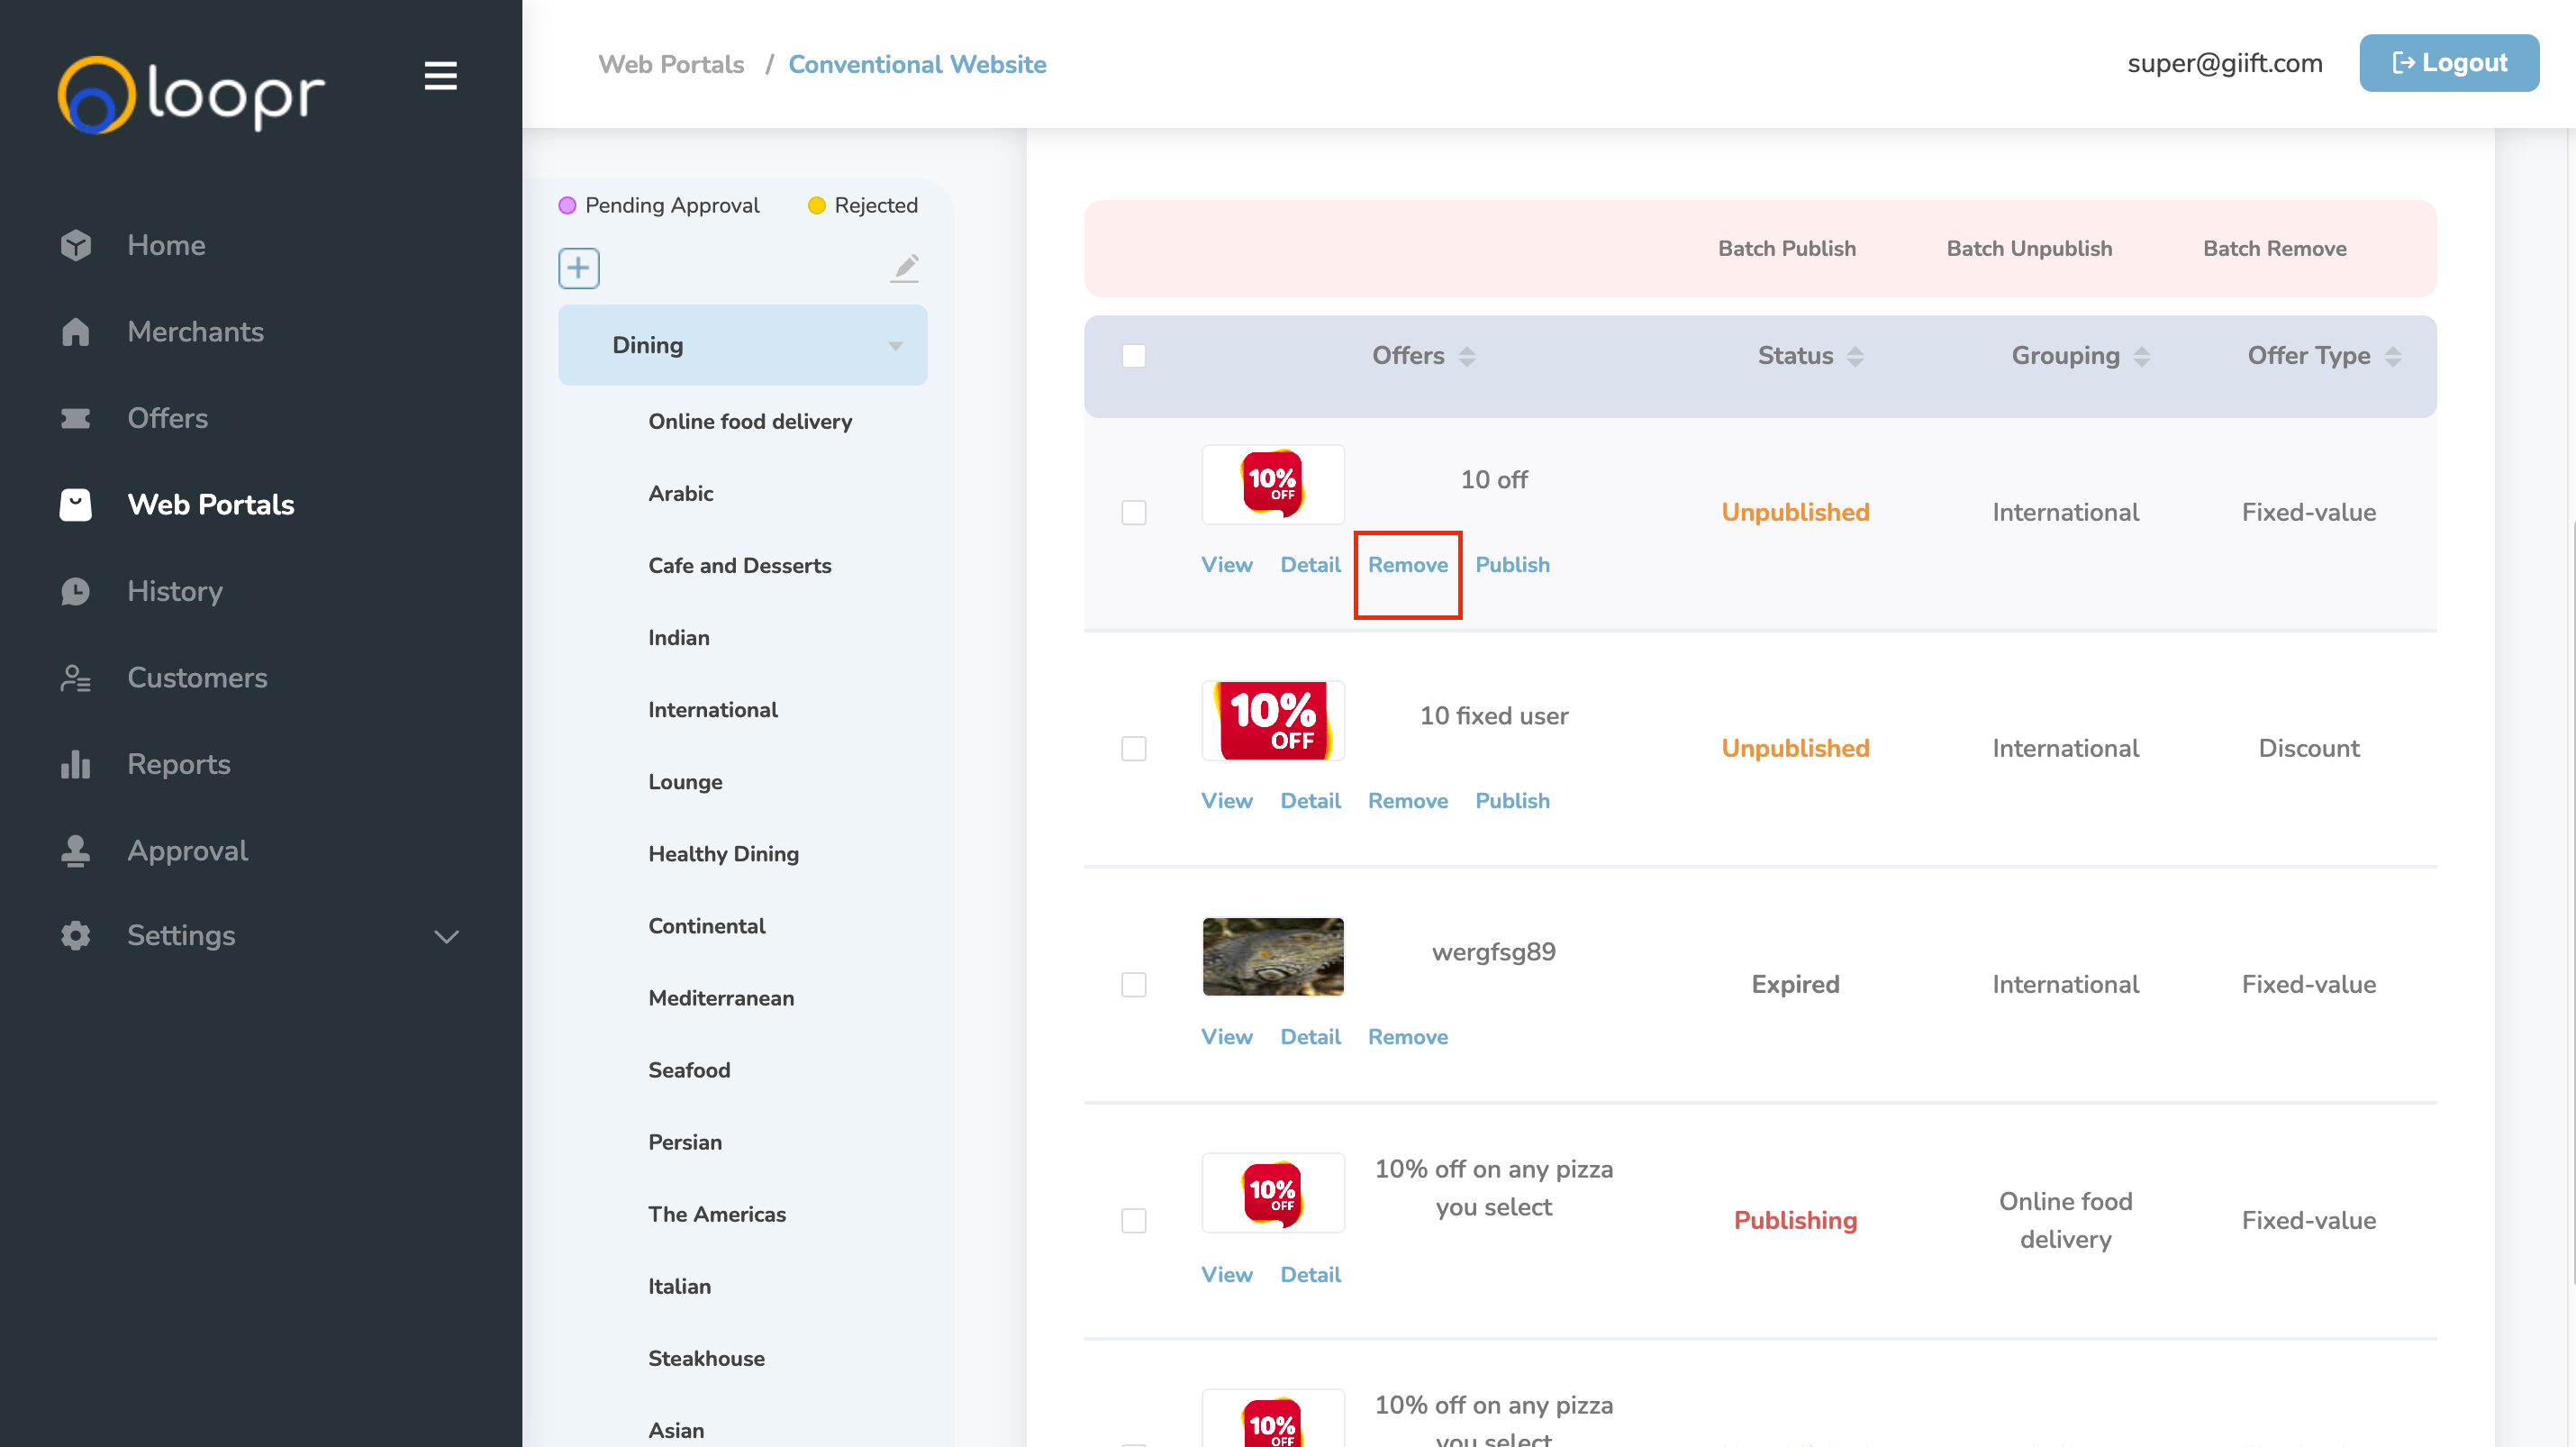Image resolution: width=2576 pixels, height=1447 pixels.
Task: View the '10 fixed user' offer
Action: click(1226, 800)
